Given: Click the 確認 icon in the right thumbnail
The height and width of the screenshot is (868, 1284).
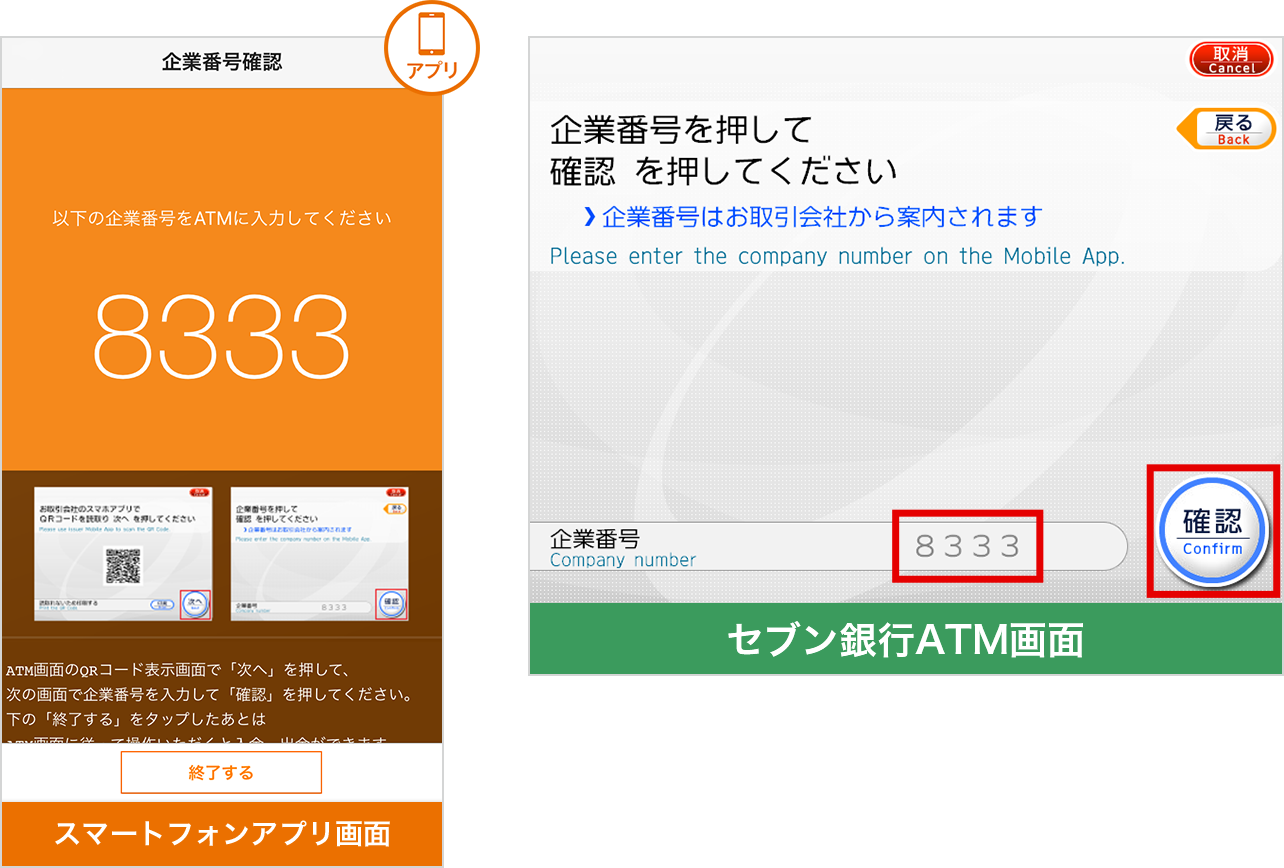Looking at the screenshot, I should coord(391,603).
